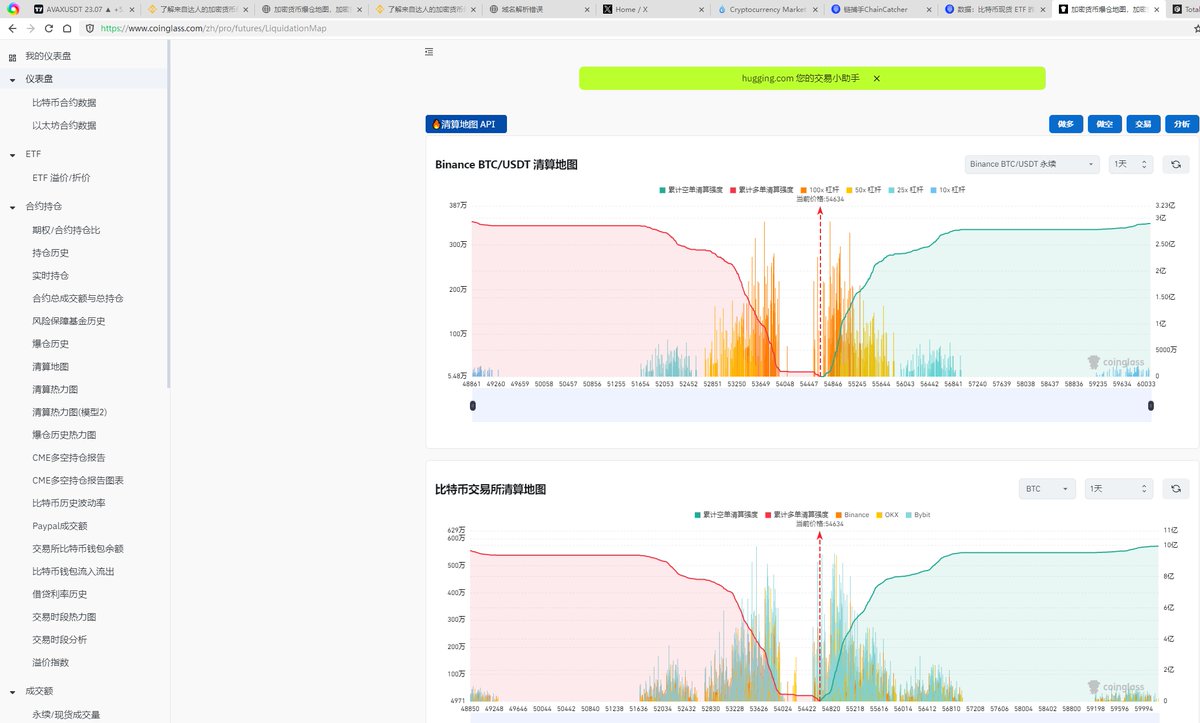This screenshot has width=1200, height=723.
Task: Open 清算热力图 in sidebar
Action: (x=55, y=390)
